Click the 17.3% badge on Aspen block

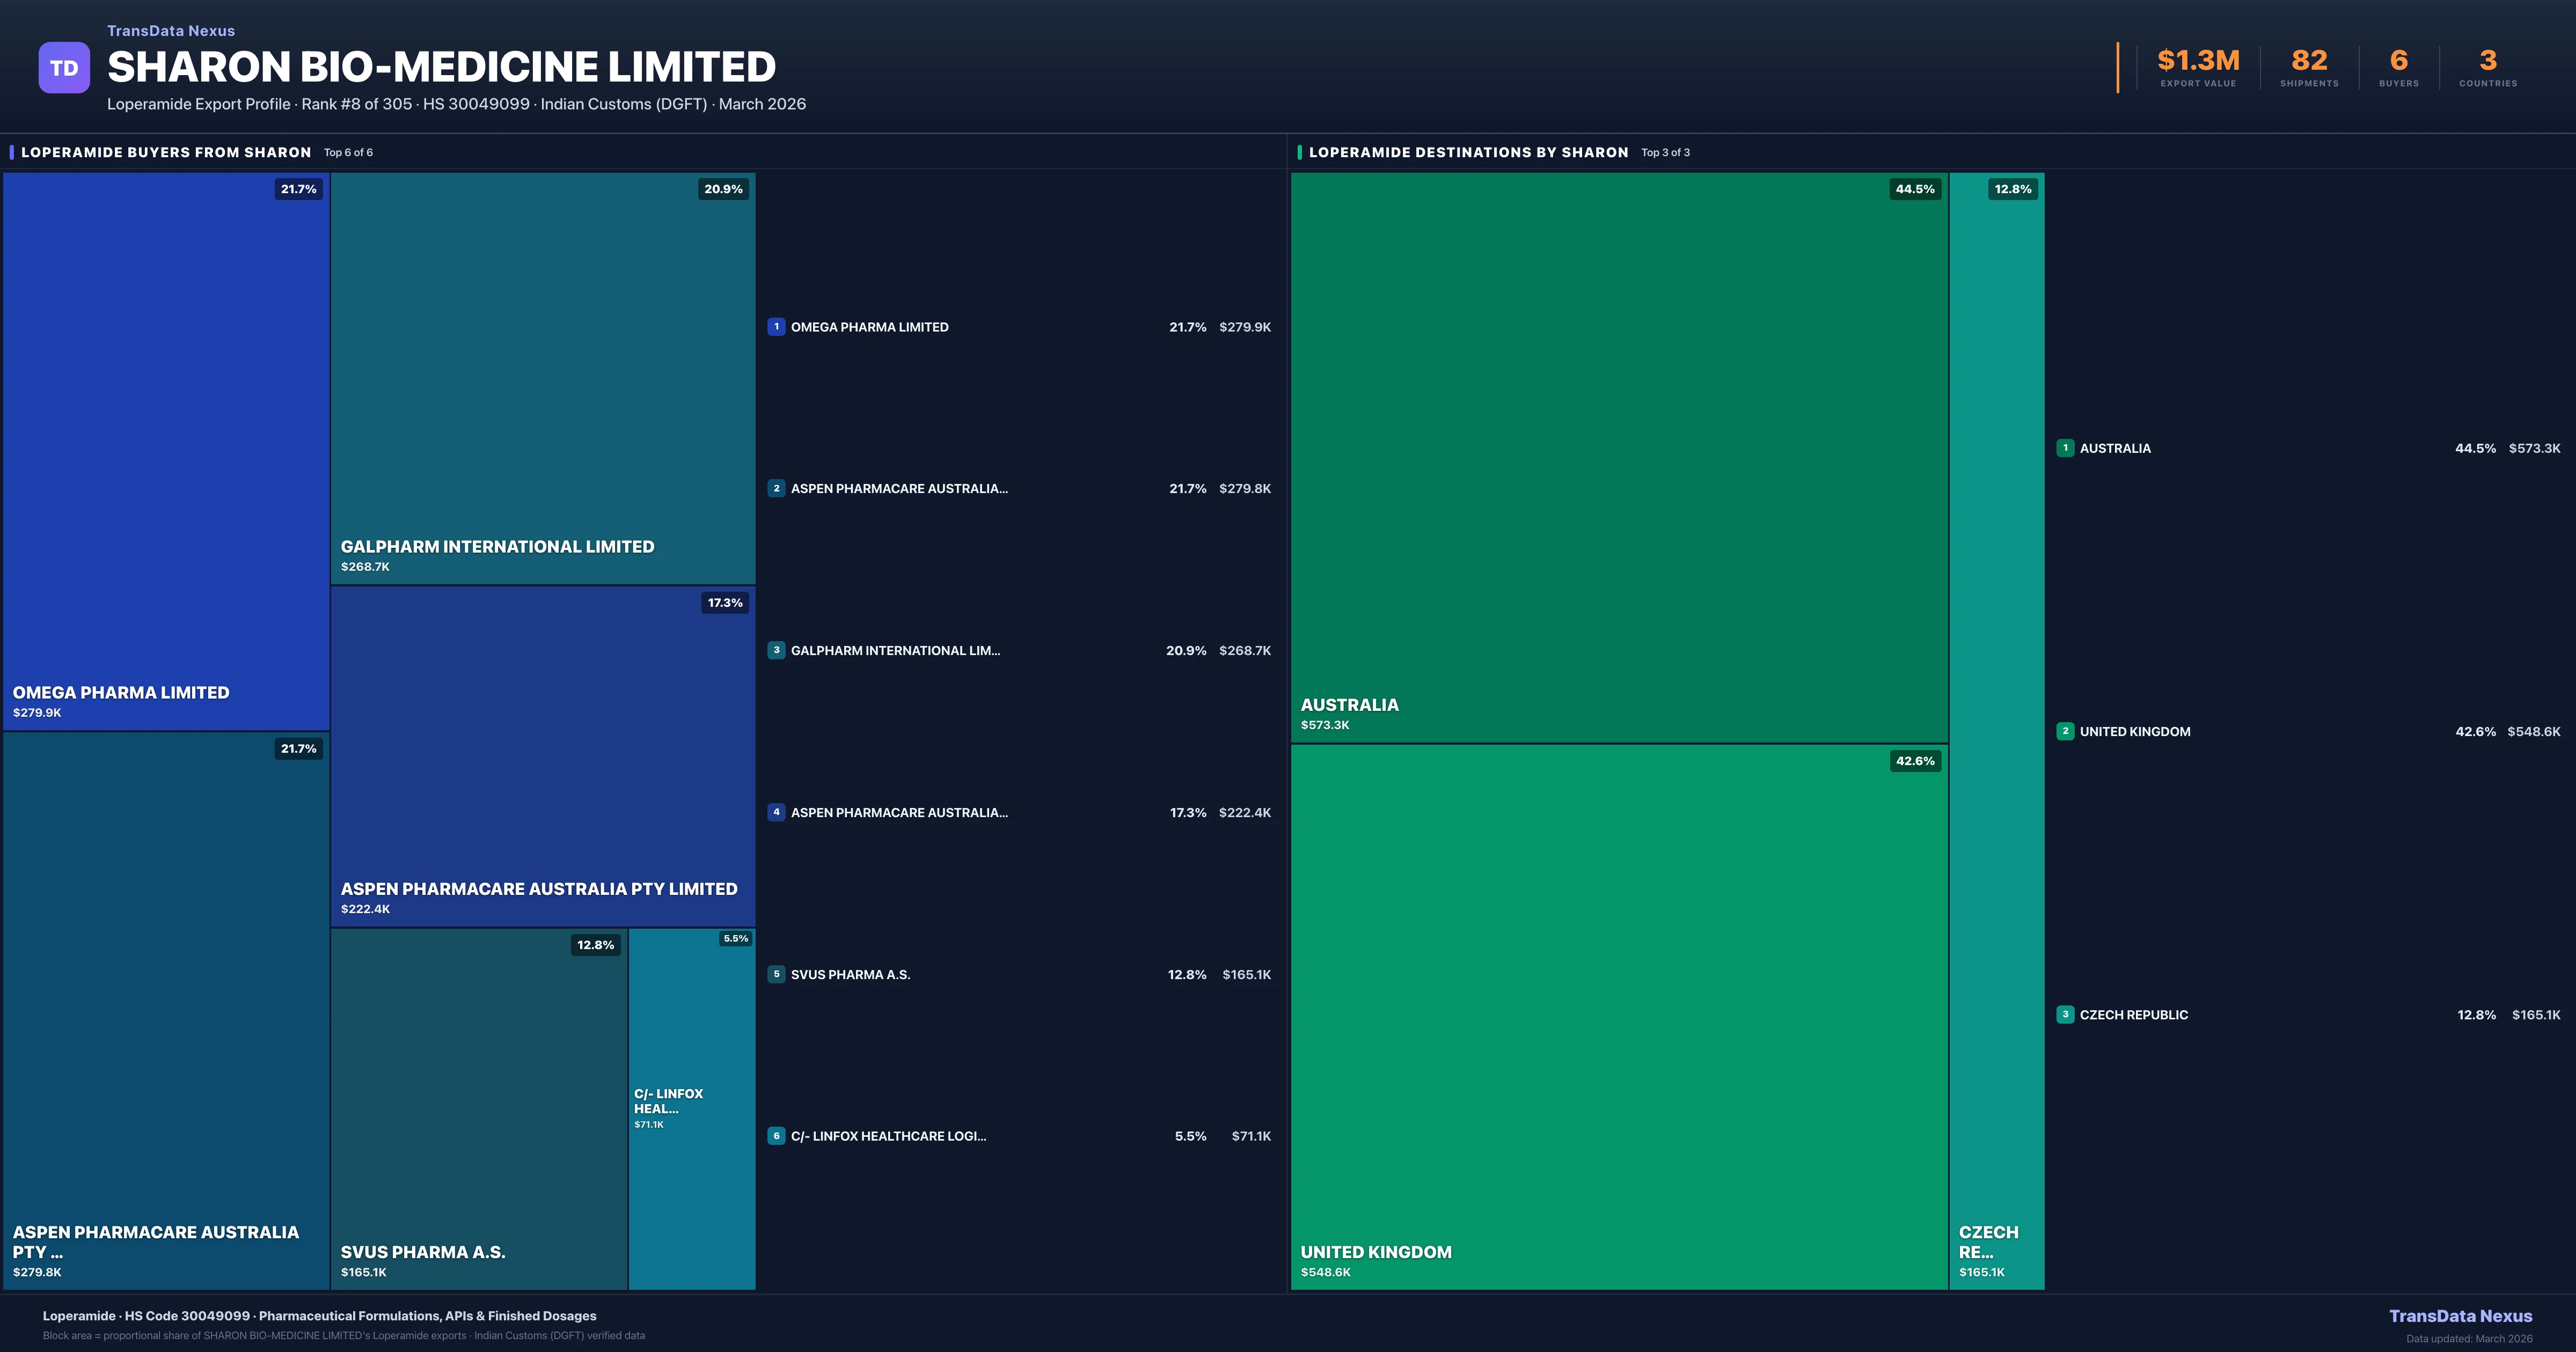[x=725, y=603]
